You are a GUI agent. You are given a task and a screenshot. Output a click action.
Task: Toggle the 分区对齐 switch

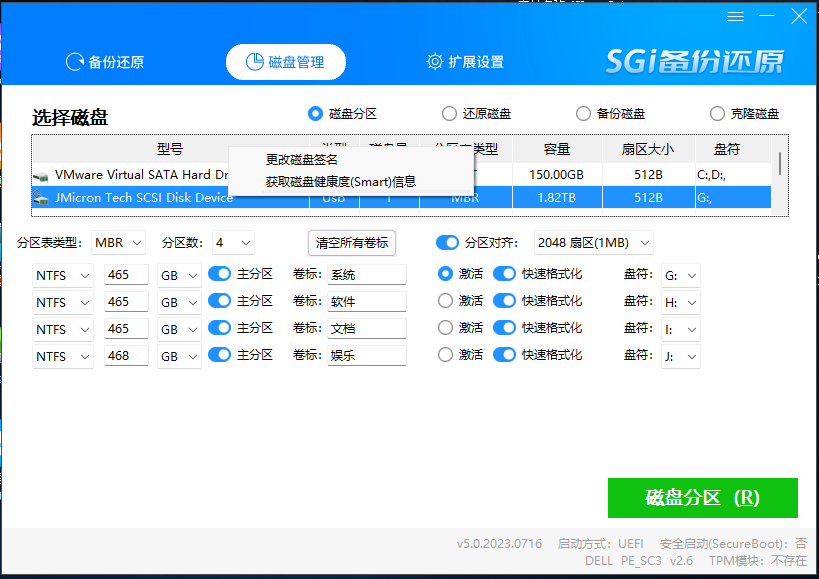click(x=447, y=242)
